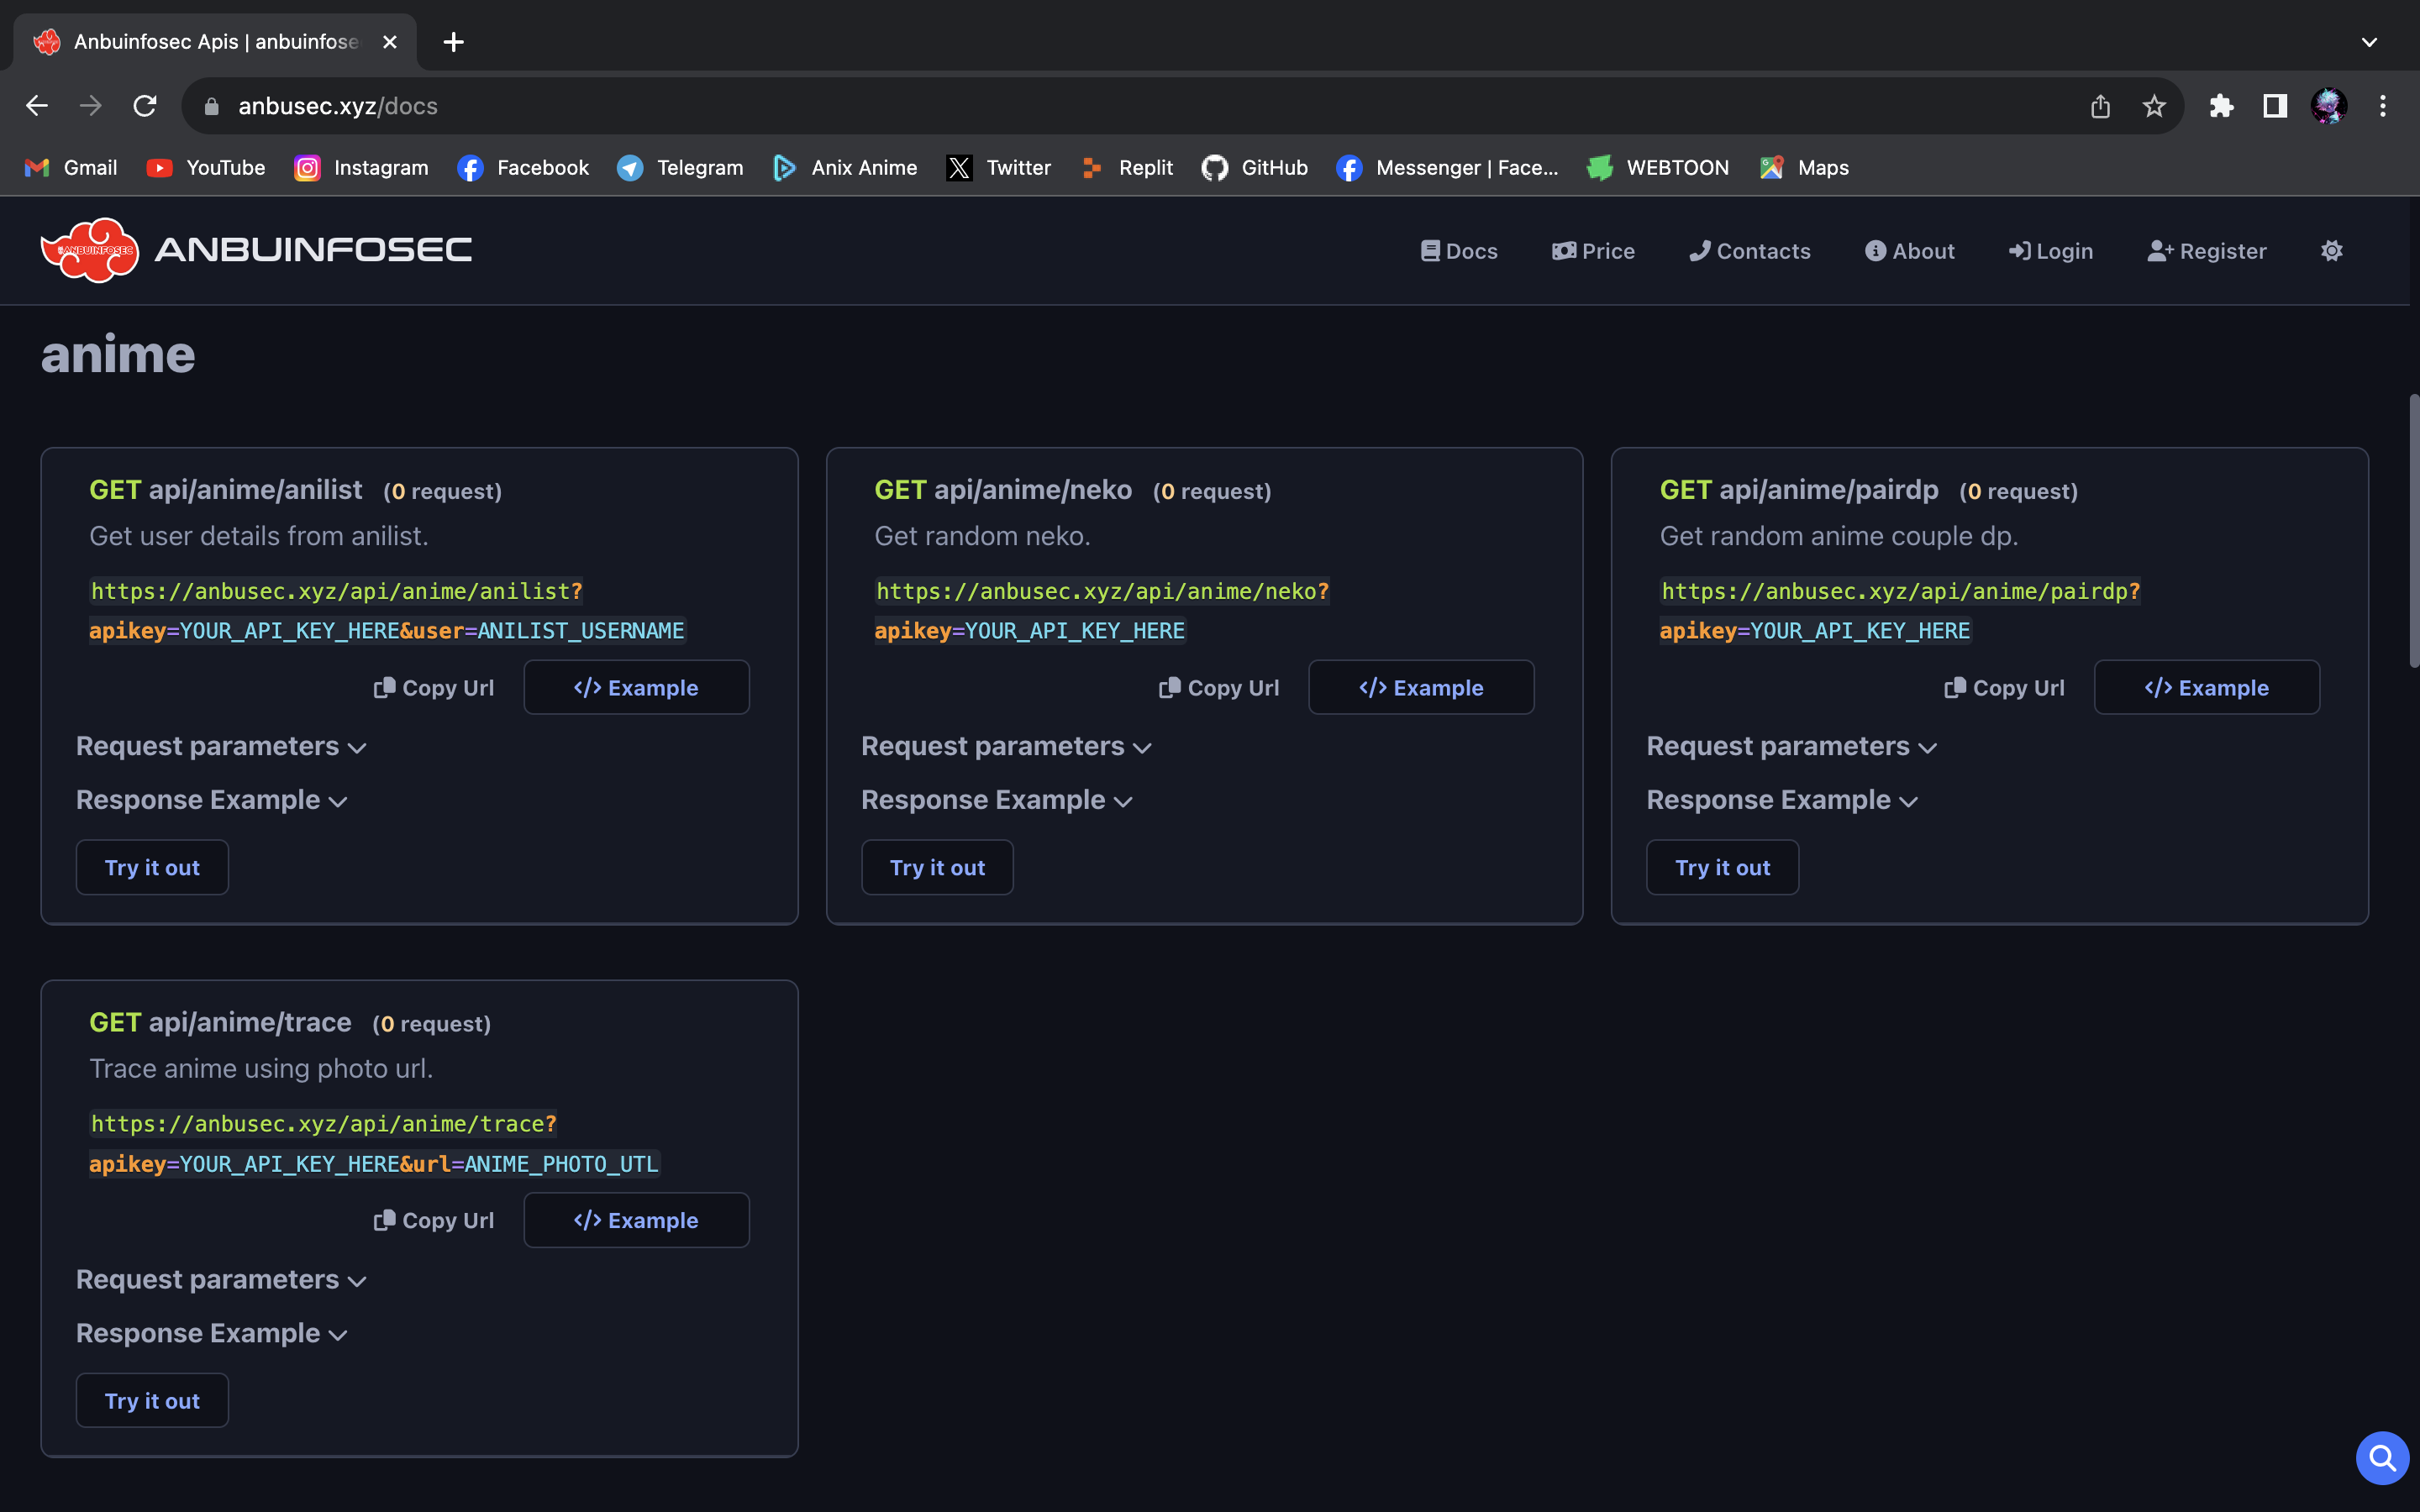Open the Replit bookmark
Image resolution: width=2420 pixels, height=1512 pixels.
click(1127, 168)
